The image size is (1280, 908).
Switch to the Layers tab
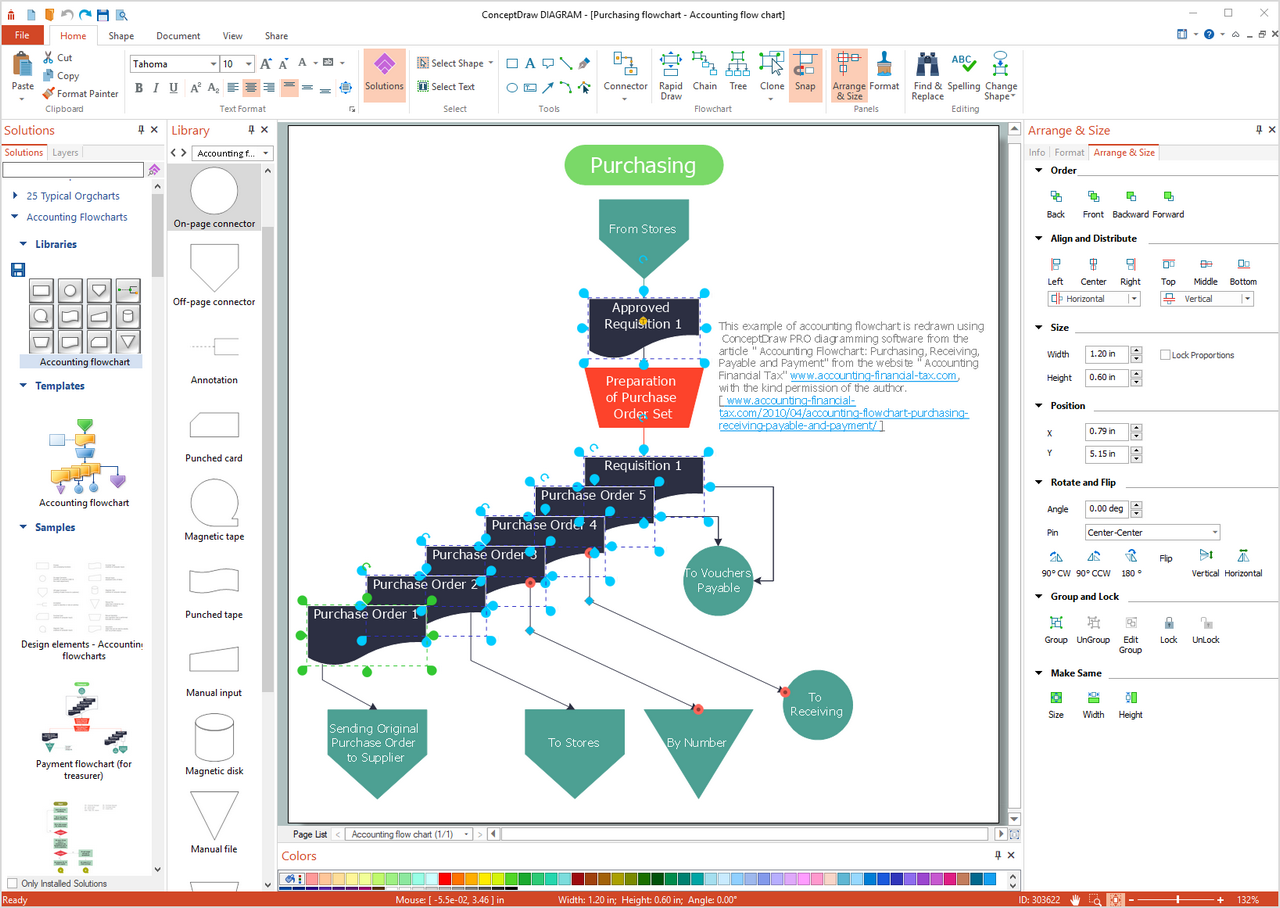(65, 153)
